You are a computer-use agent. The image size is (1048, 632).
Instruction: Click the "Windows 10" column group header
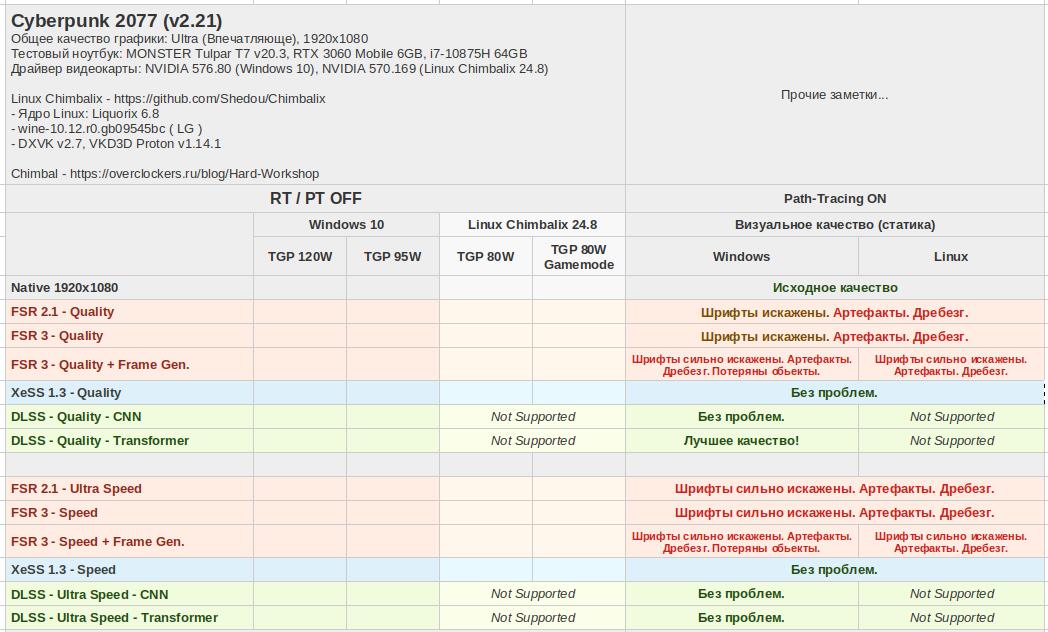click(346, 225)
